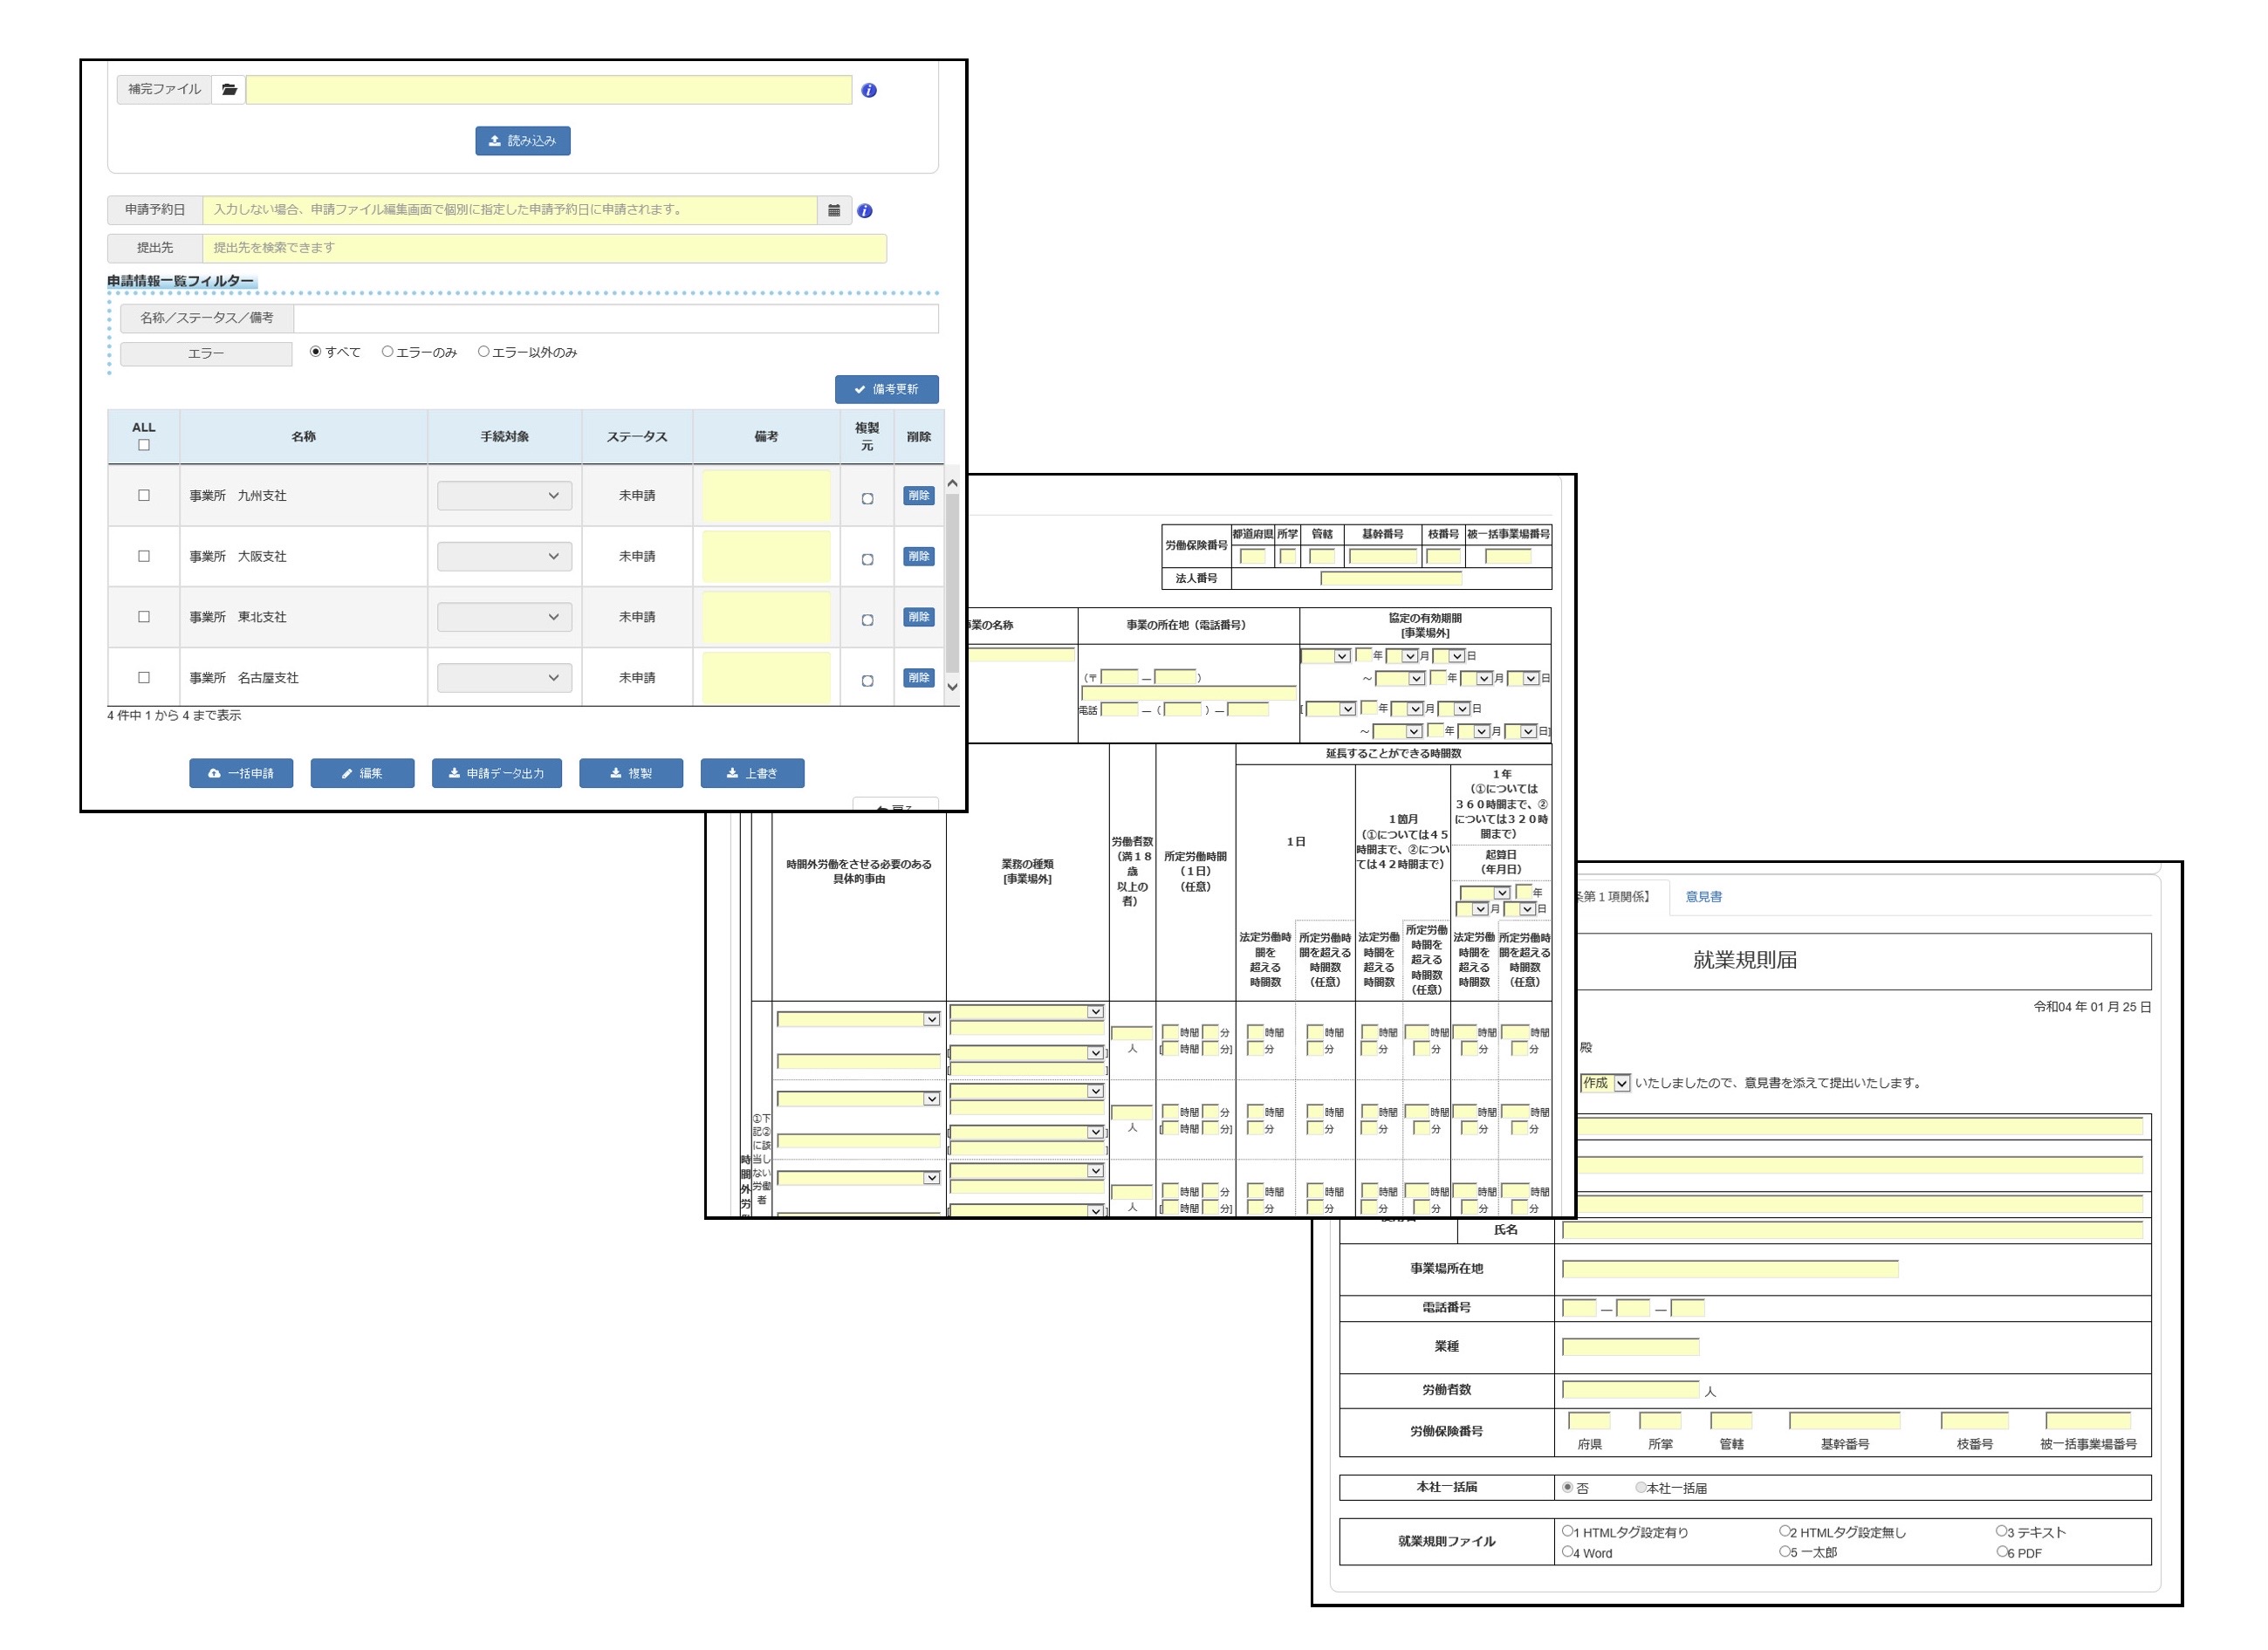Screen dimensions: 2268x1650
Task: Switch to the 意見書 tab
Action: click(1704, 897)
